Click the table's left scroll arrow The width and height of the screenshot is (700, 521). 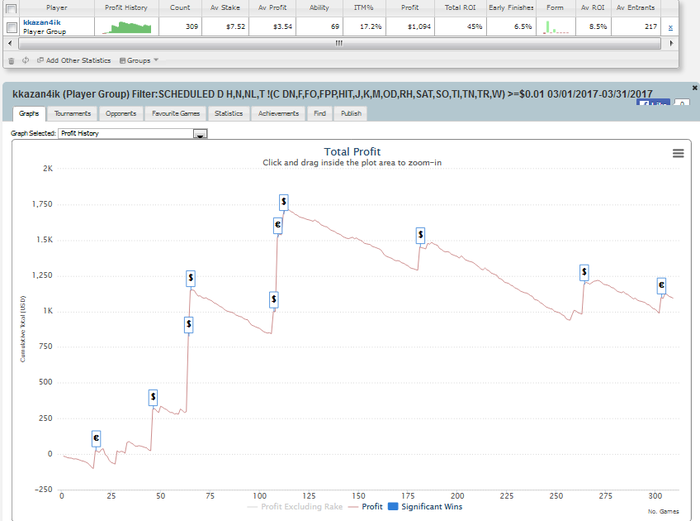(x=10, y=43)
